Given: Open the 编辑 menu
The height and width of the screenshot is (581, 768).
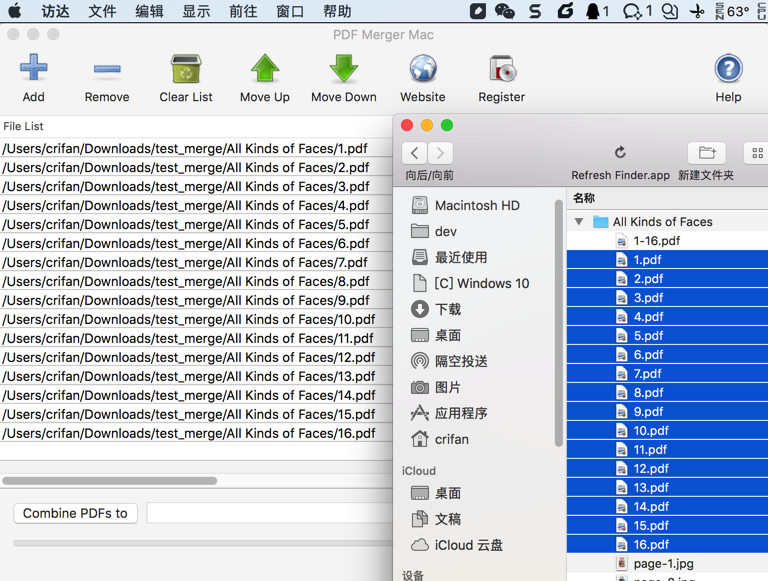Looking at the screenshot, I should [x=149, y=11].
